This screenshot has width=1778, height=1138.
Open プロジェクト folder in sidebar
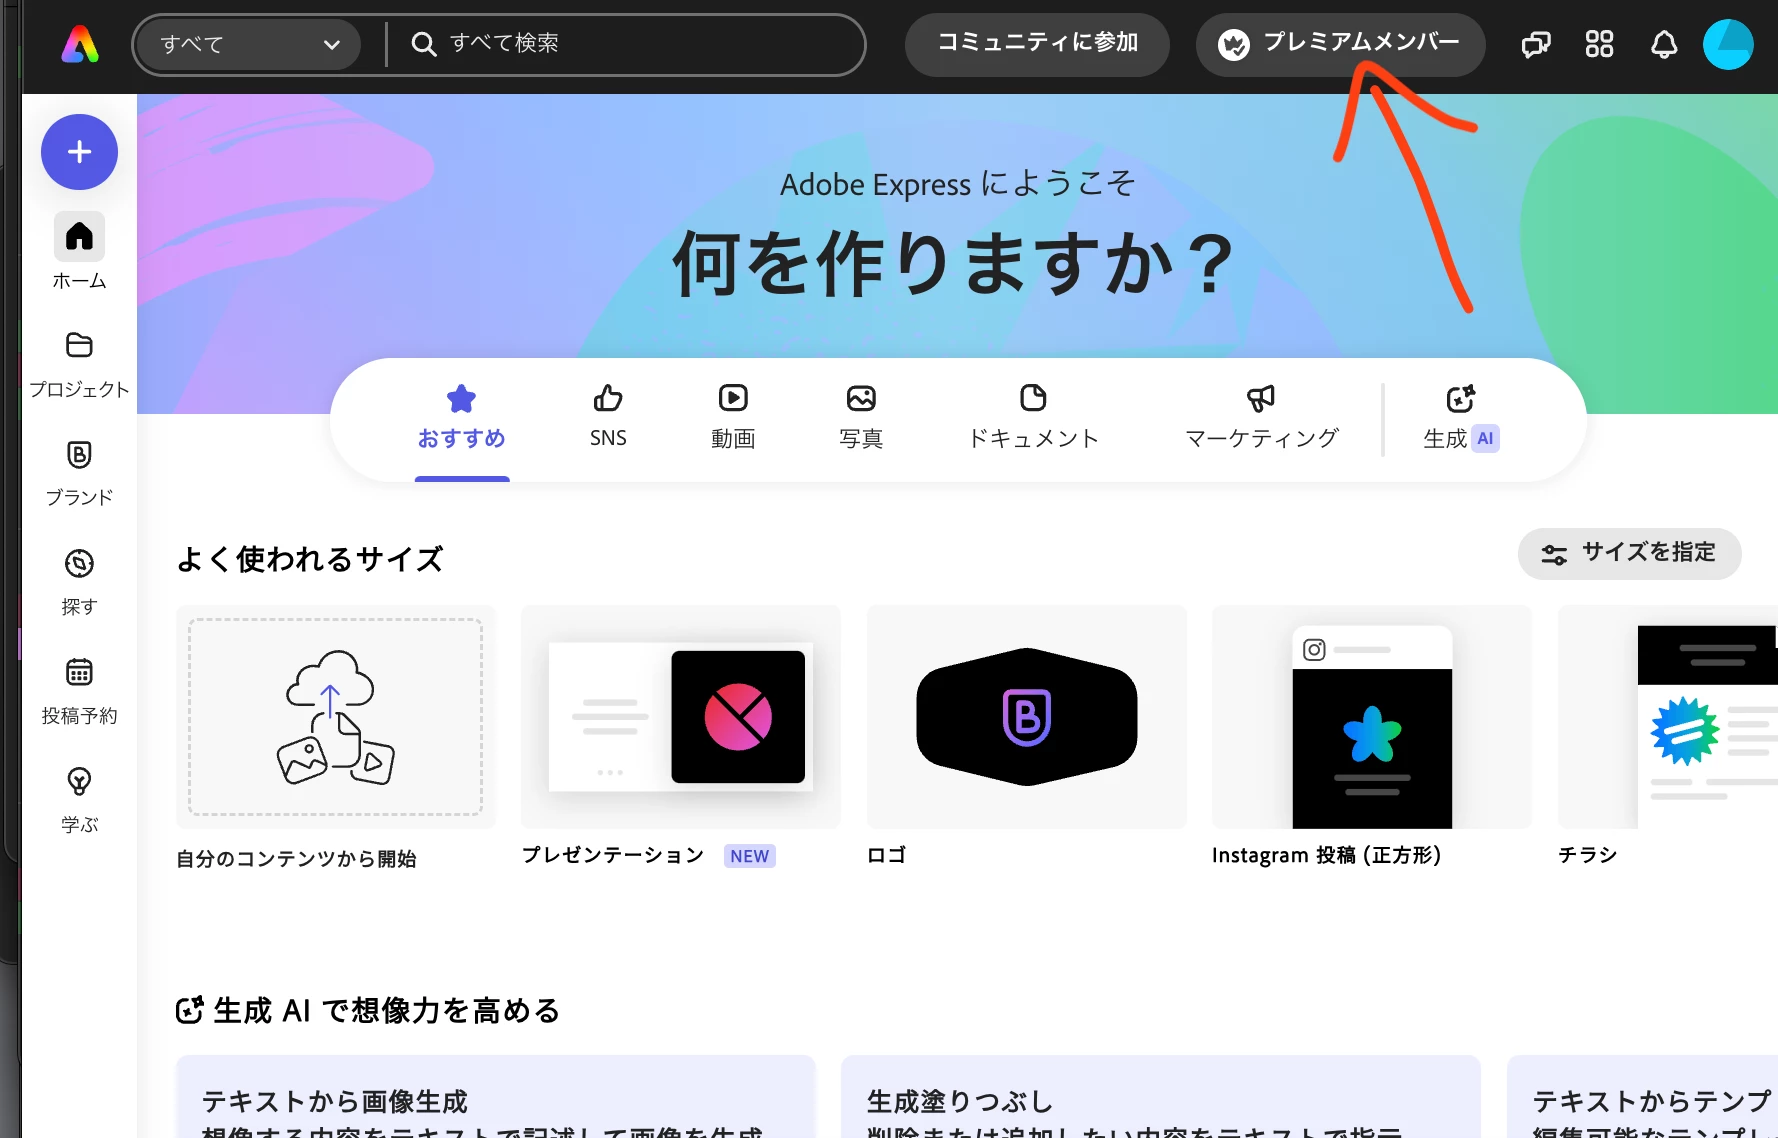point(79,365)
